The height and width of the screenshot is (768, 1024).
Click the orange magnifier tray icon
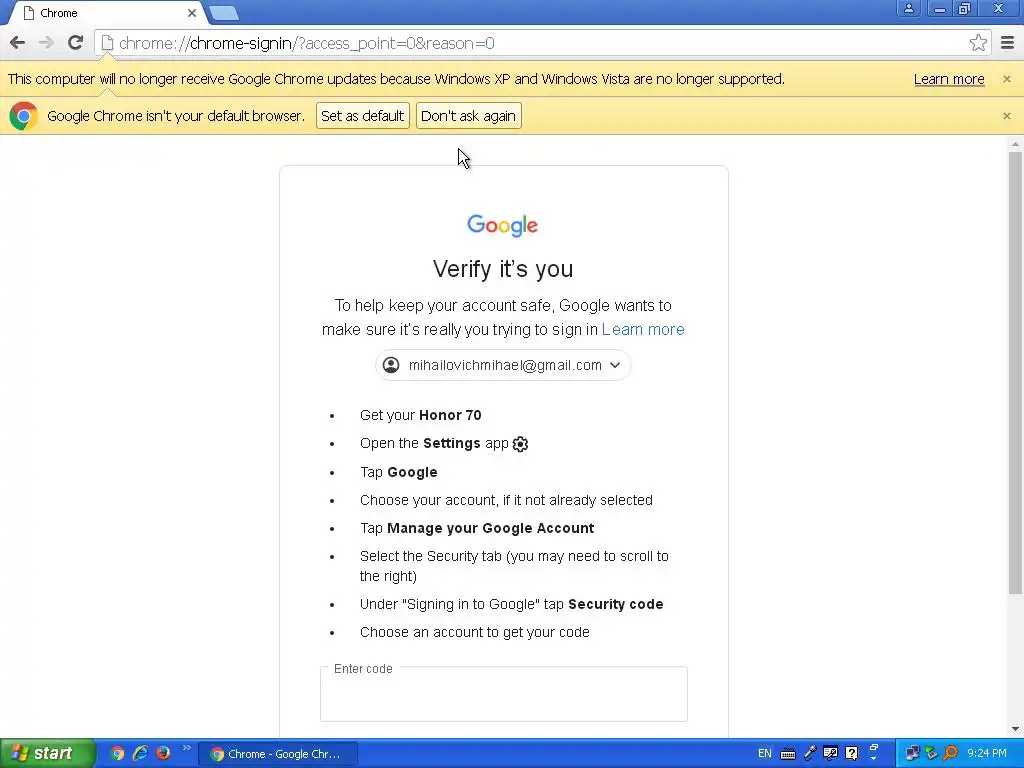pyautogui.click(x=951, y=754)
